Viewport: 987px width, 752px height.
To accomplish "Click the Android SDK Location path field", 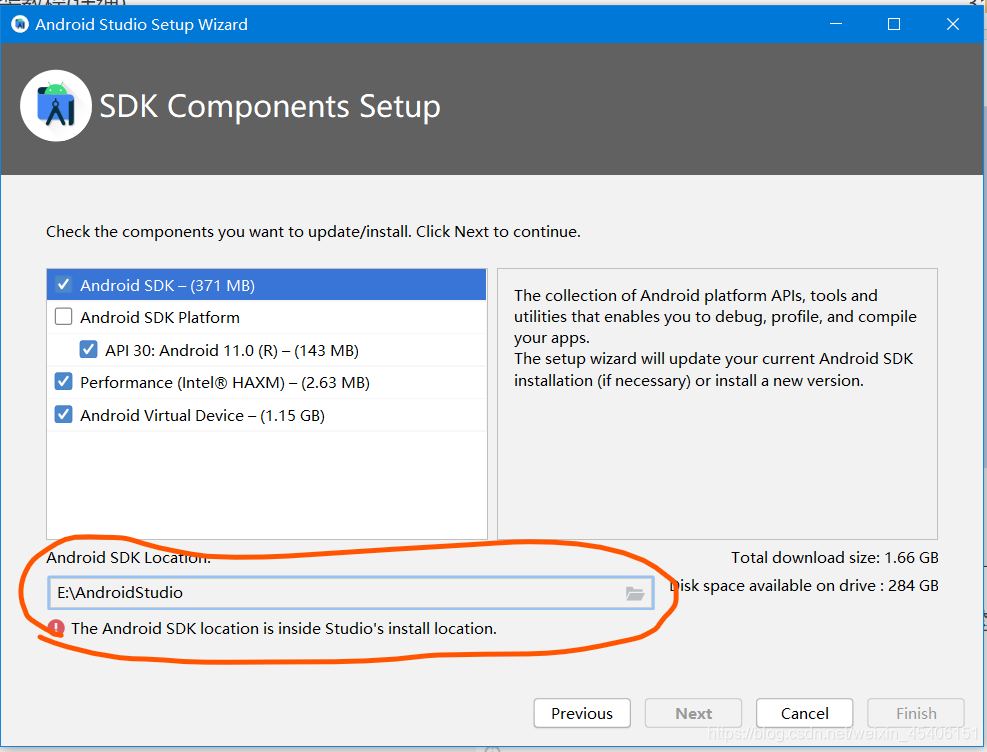I will point(351,593).
